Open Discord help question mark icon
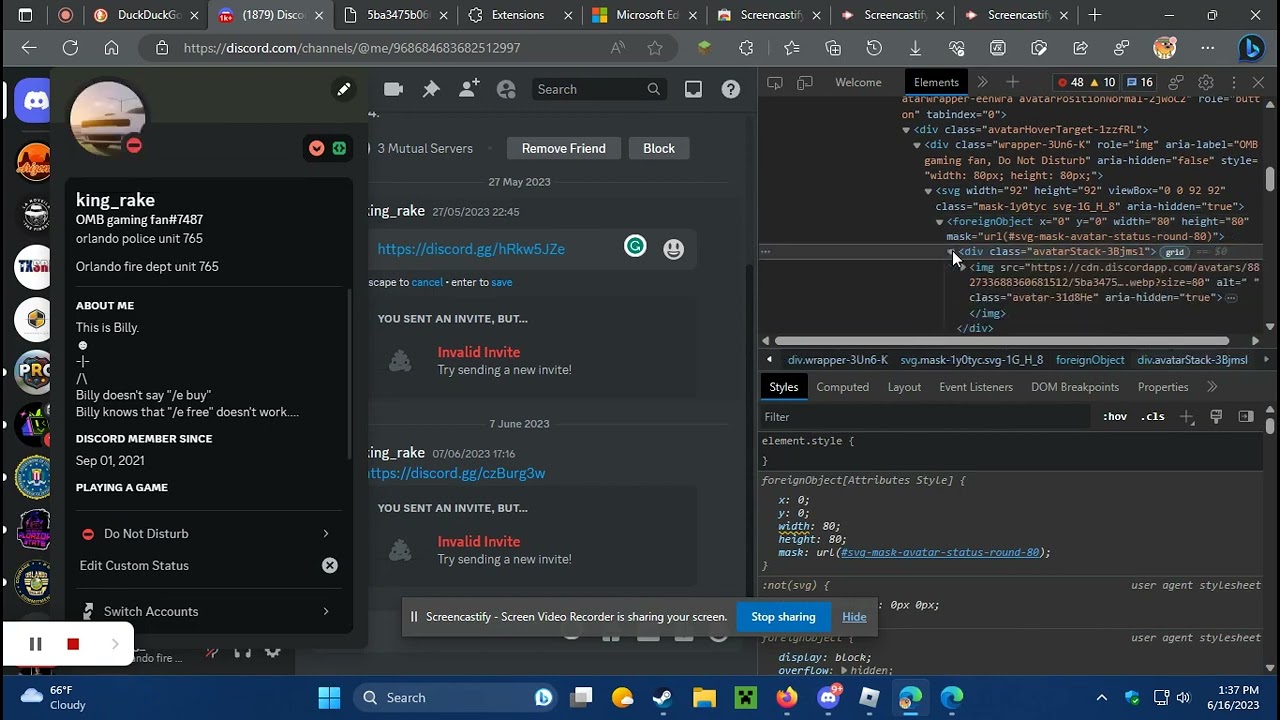Screen dimensions: 1280x720 (x=731, y=89)
